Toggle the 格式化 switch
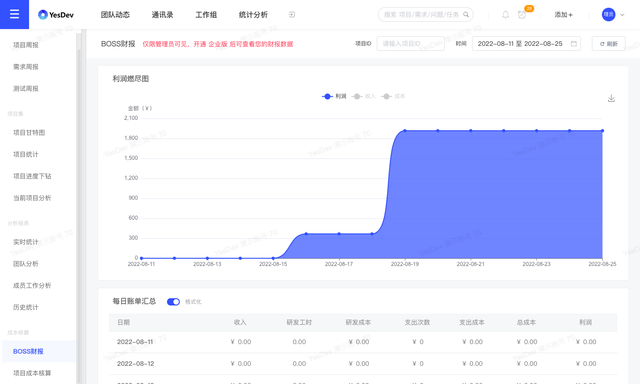The height and width of the screenshot is (384, 640). (x=173, y=302)
